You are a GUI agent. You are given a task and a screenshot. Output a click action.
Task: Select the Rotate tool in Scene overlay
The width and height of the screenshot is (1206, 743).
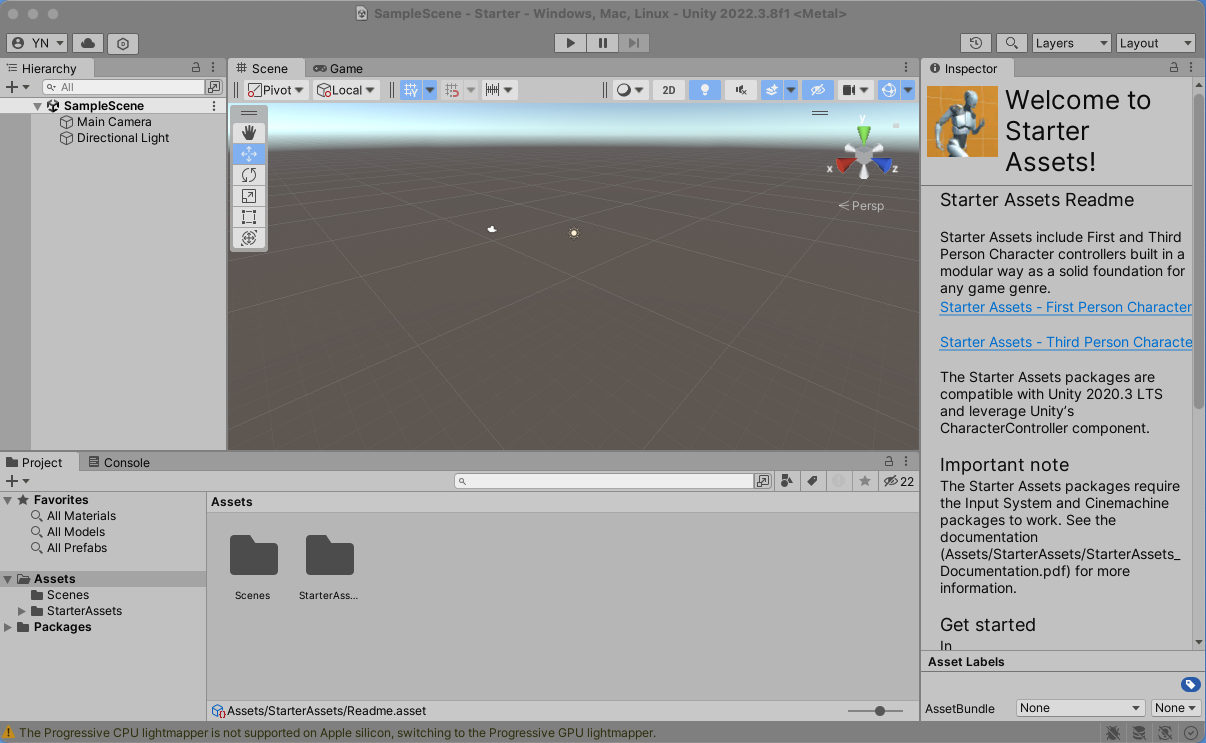pyautogui.click(x=249, y=175)
